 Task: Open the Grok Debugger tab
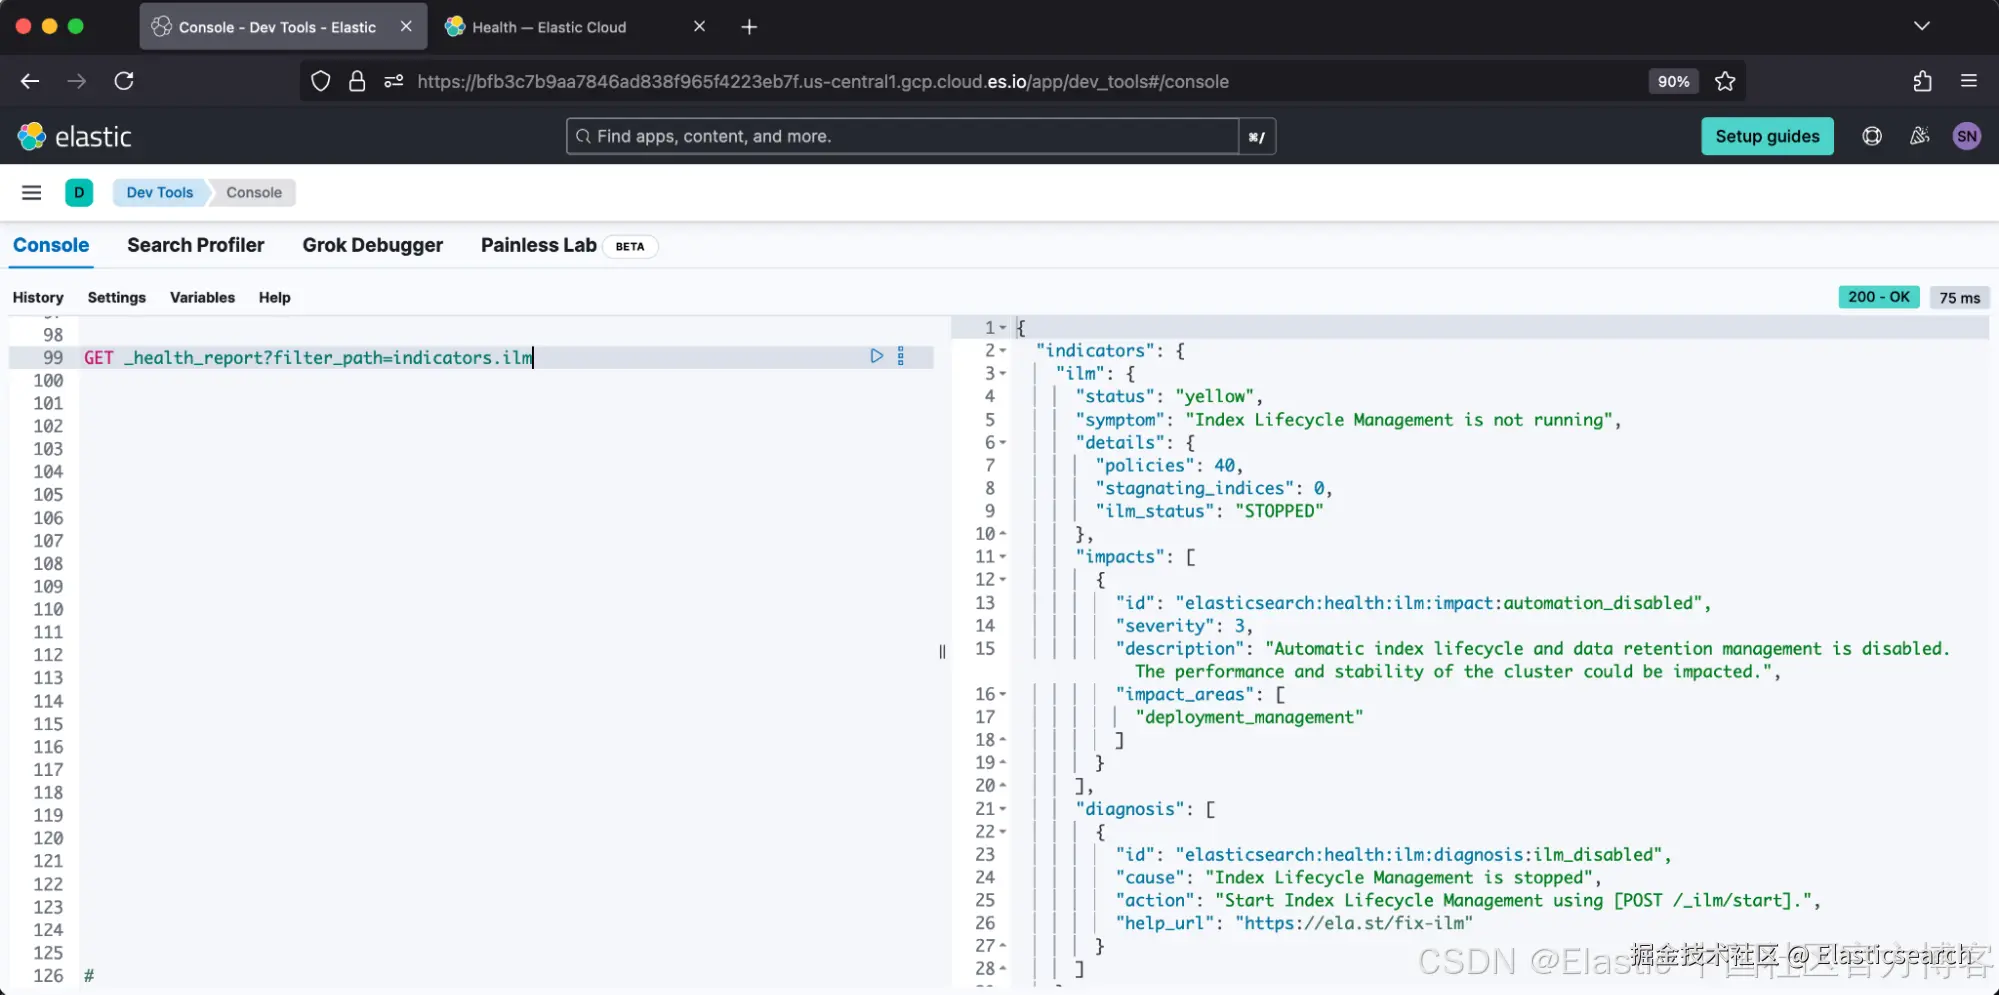point(372,246)
